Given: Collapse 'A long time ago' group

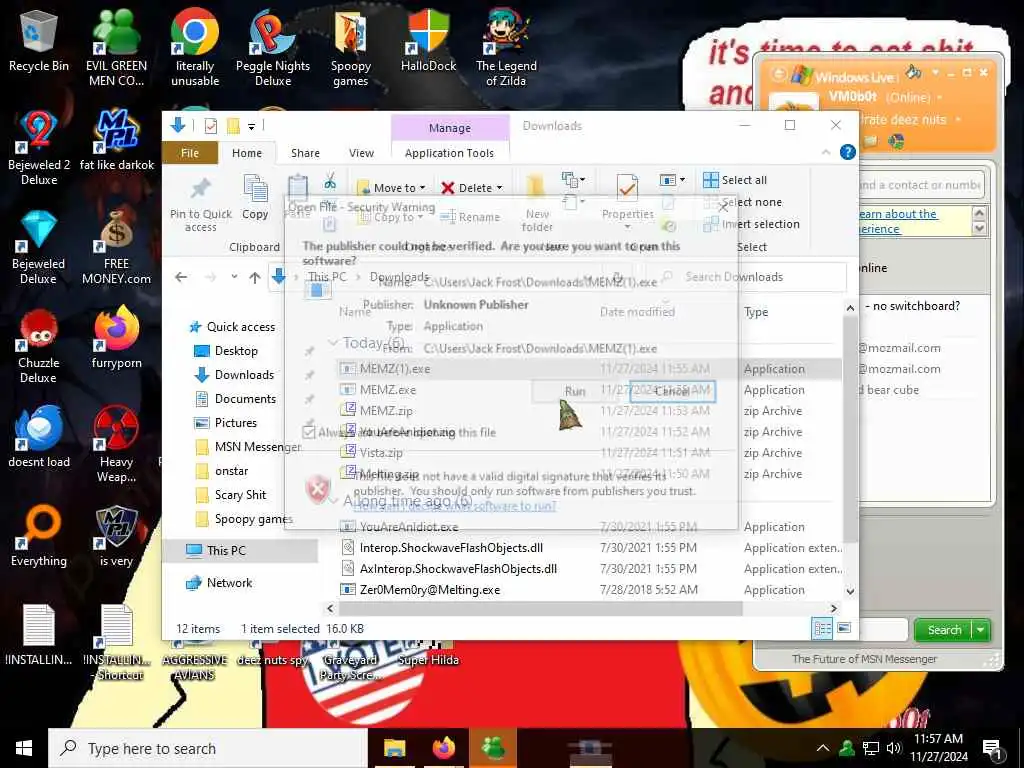Looking at the screenshot, I should tap(332, 502).
